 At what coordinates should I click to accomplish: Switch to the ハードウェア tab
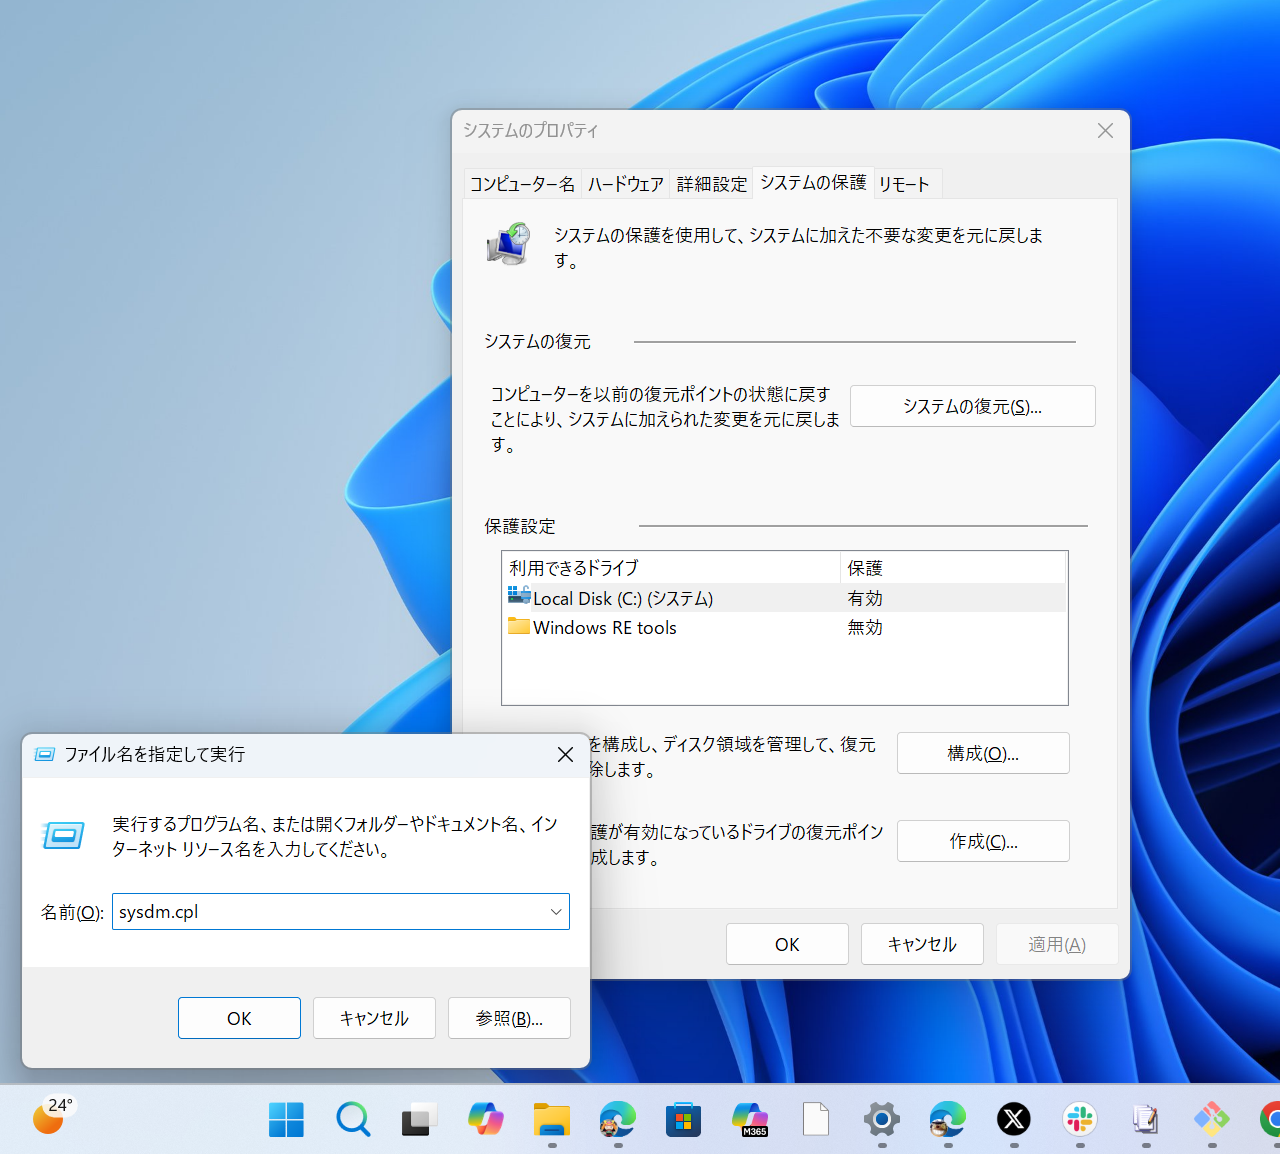point(625,183)
